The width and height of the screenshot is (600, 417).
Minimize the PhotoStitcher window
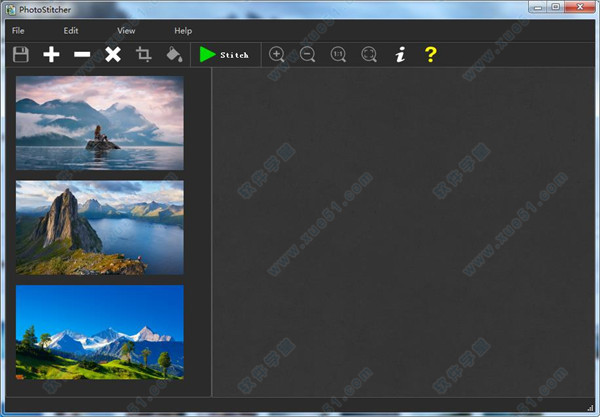(x=538, y=7)
